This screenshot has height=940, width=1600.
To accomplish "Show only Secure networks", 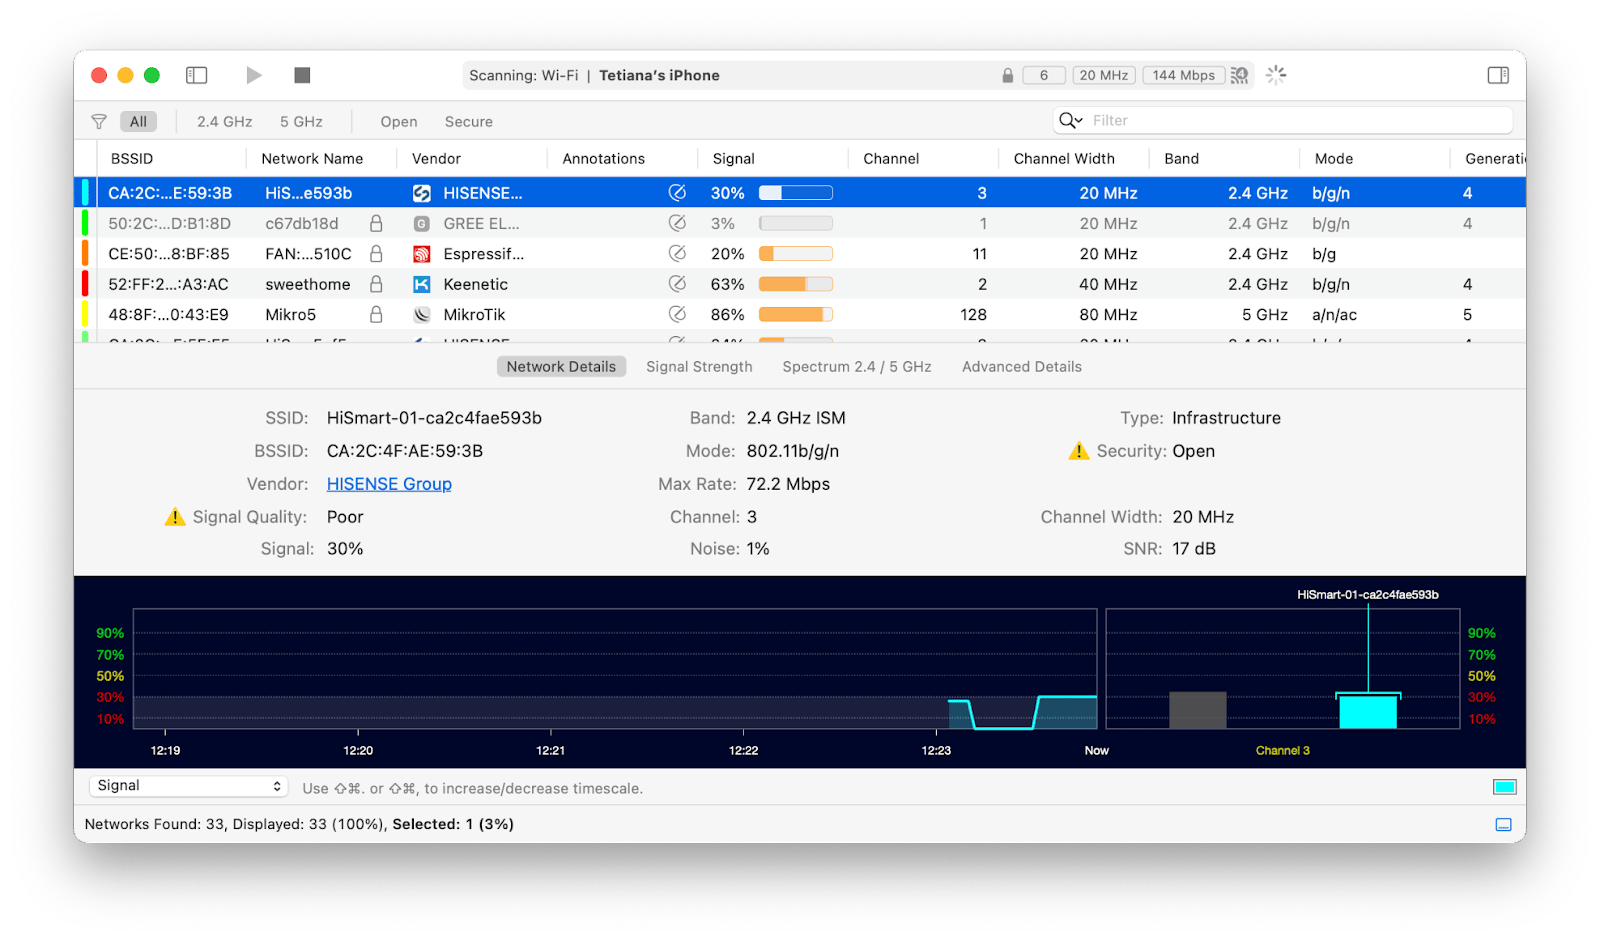I will click(x=469, y=122).
